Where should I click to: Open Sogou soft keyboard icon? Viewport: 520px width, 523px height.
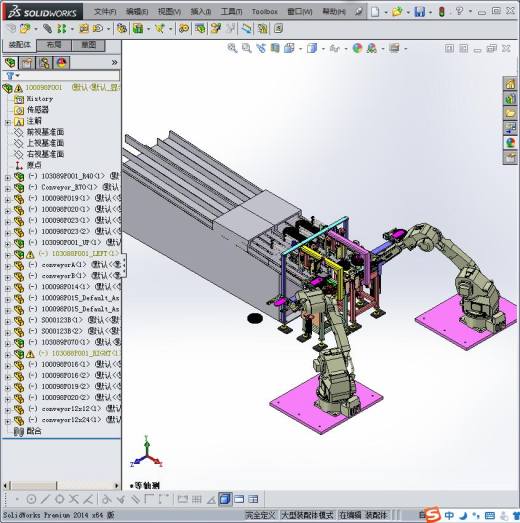489,515
